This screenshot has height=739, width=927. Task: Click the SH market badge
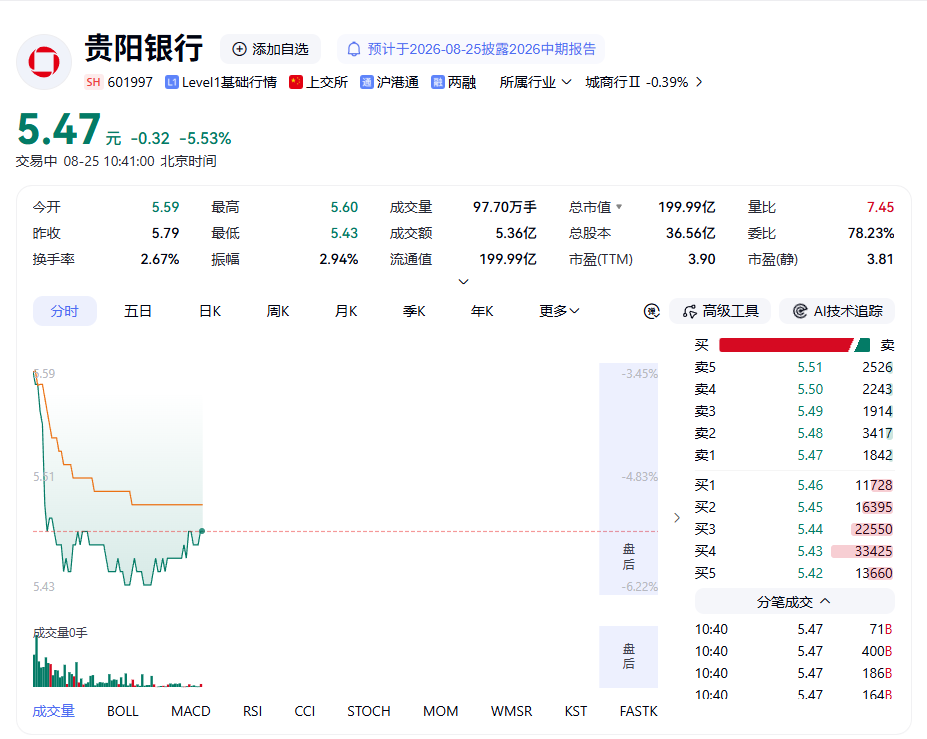pyautogui.click(x=93, y=82)
